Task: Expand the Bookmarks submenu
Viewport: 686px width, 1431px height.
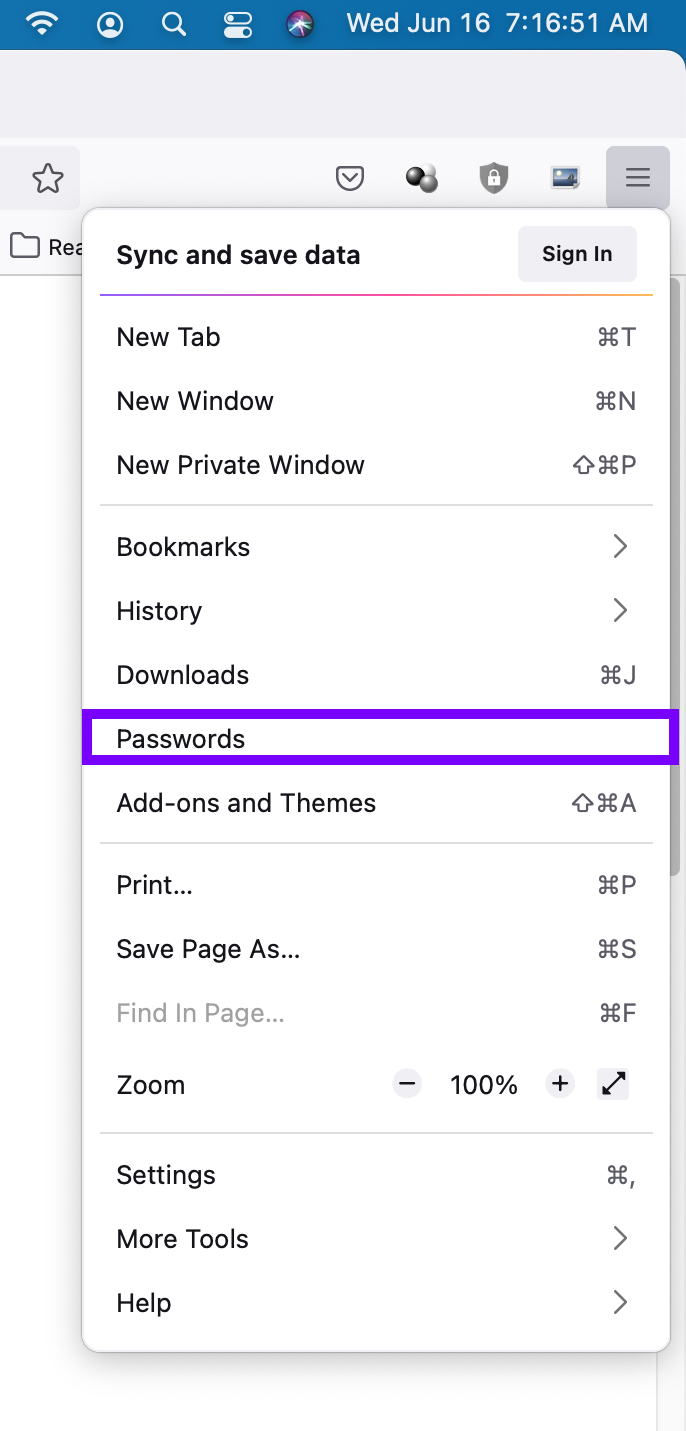Action: pyautogui.click(x=376, y=547)
